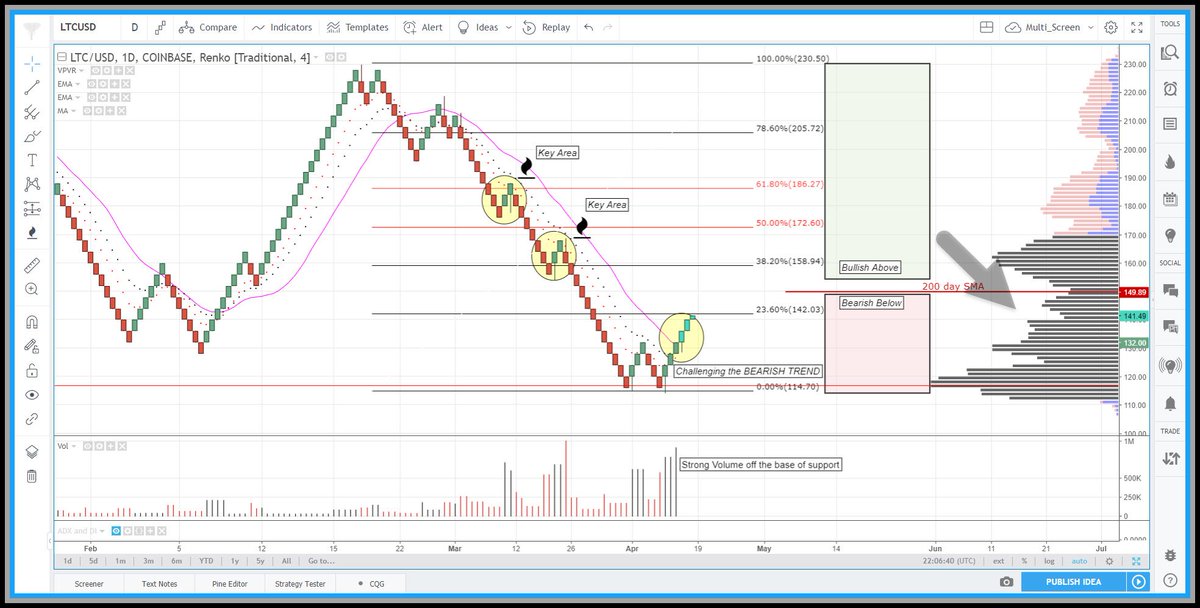Toggle log scale on price axis

(1047, 561)
